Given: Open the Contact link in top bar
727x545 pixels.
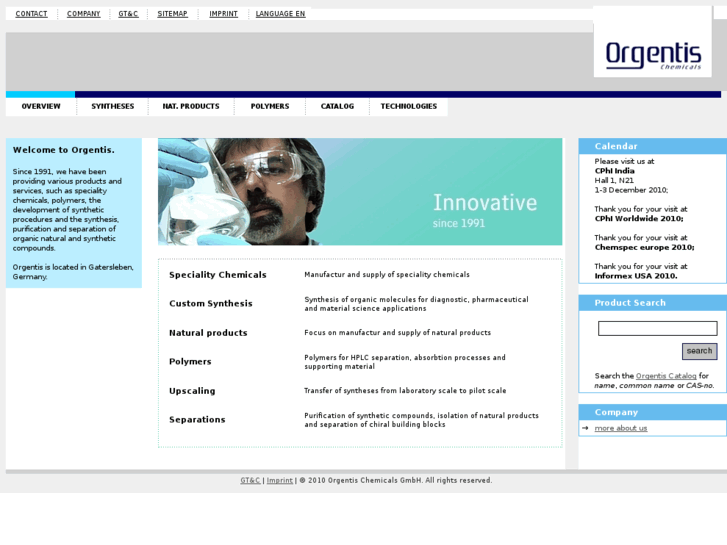Looking at the screenshot, I should click(32, 14).
